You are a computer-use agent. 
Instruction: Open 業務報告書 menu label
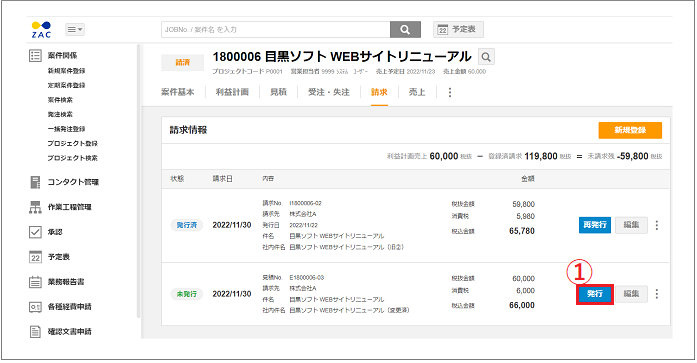coord(66,282)
